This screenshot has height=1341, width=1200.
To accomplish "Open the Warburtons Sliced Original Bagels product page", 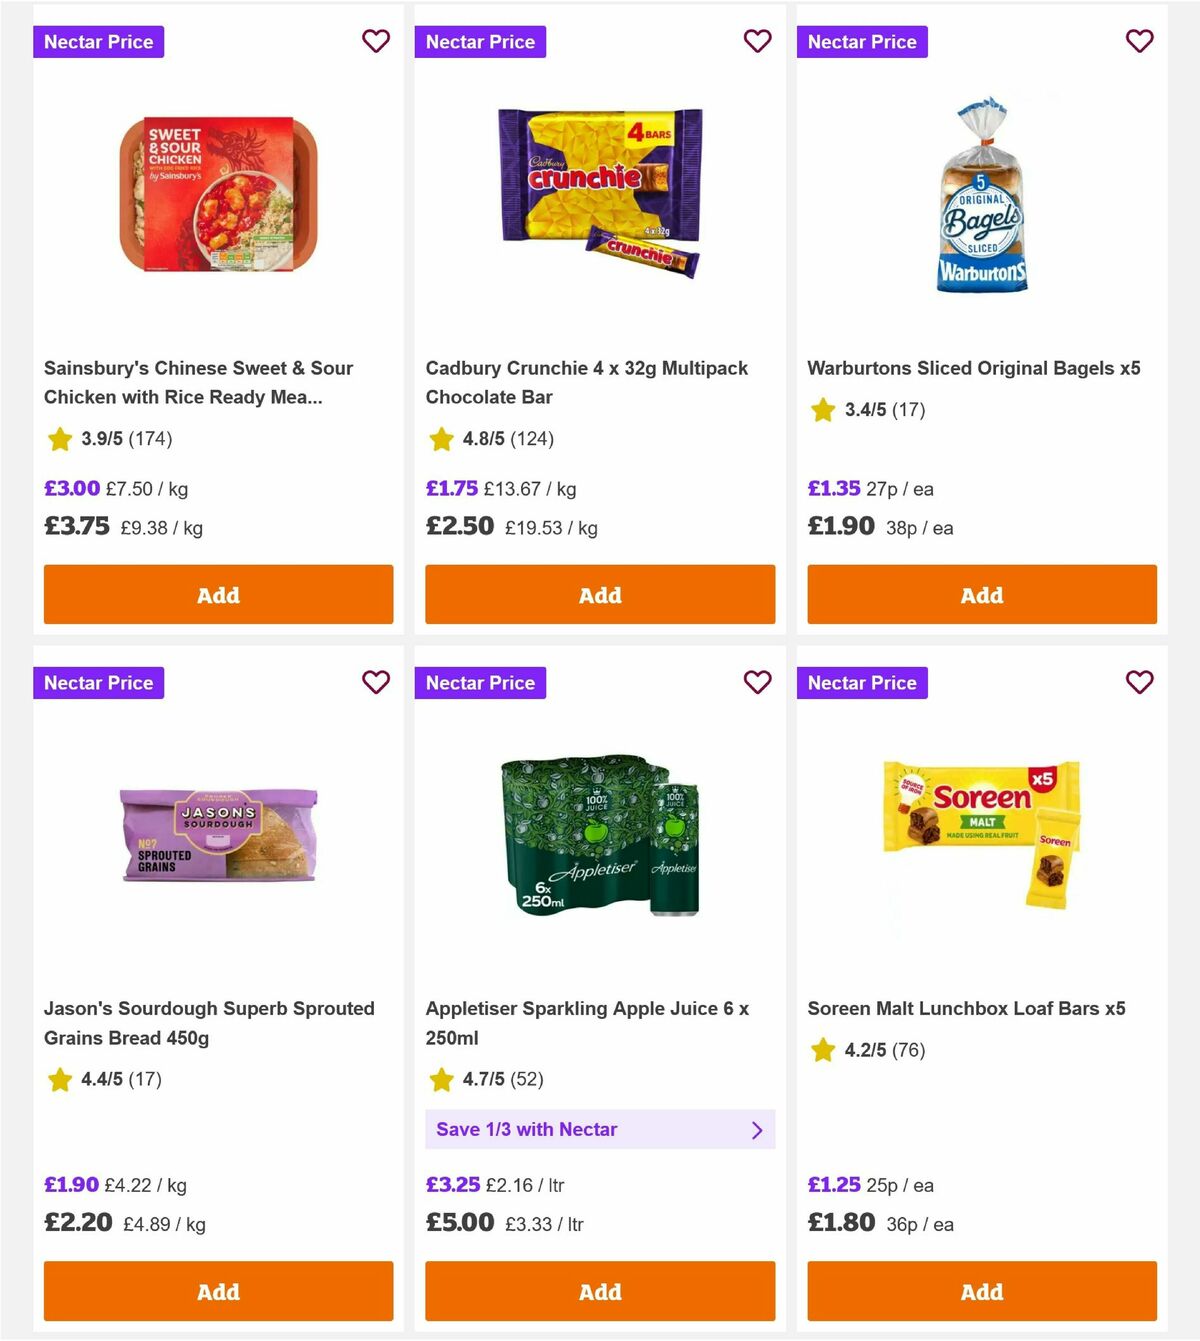I will [x=975, y=367].
